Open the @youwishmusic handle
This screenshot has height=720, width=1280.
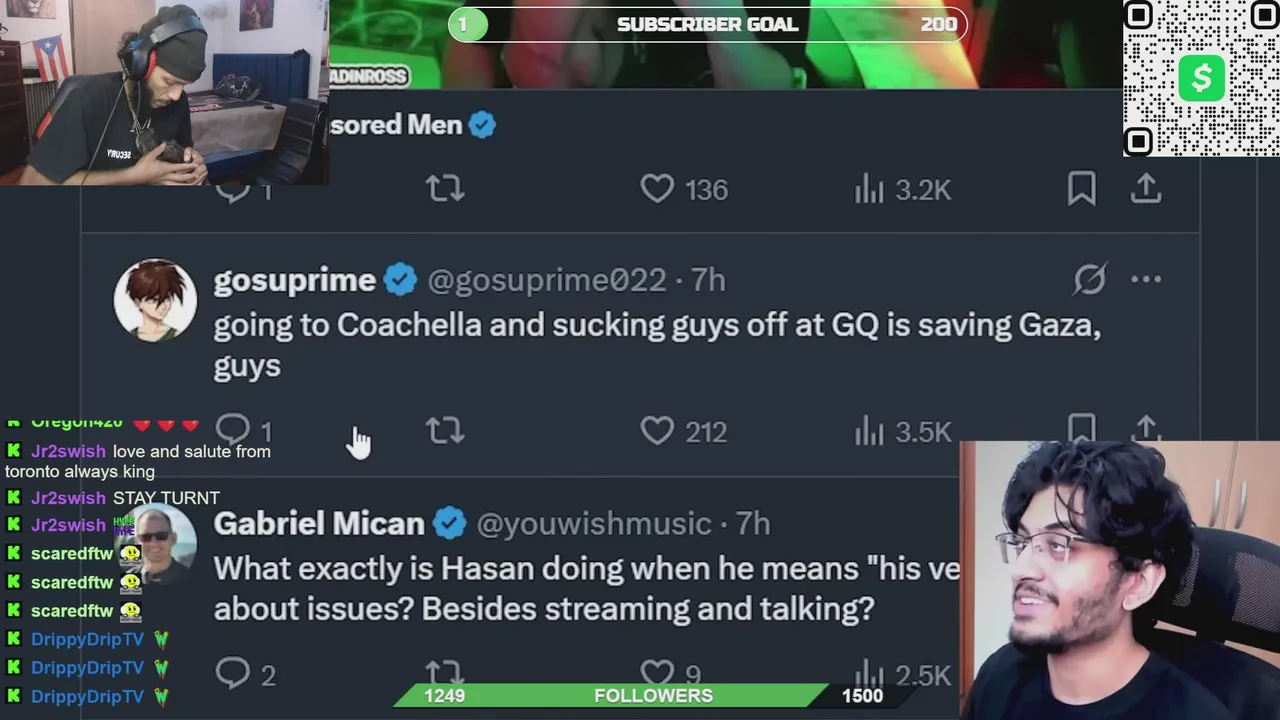(594, 523)
